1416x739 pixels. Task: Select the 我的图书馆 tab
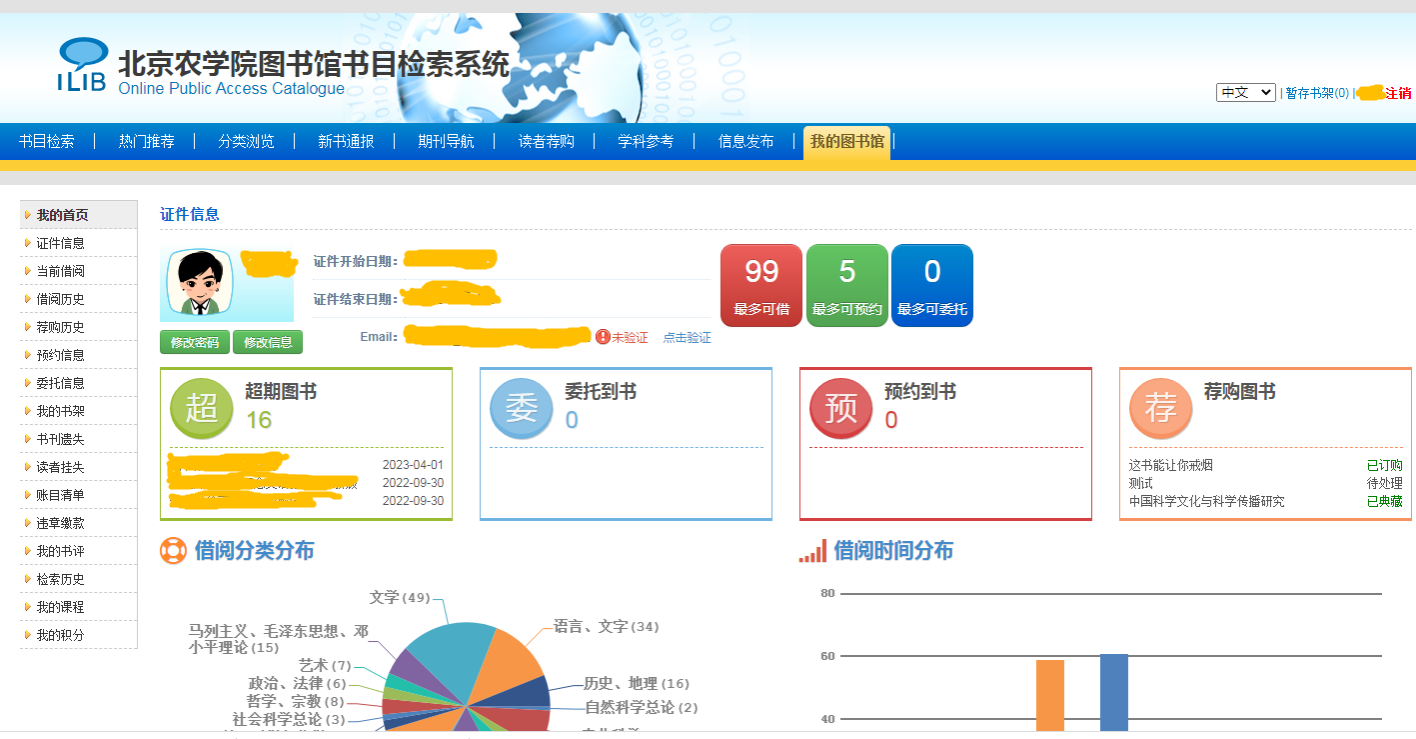point(847,142)
